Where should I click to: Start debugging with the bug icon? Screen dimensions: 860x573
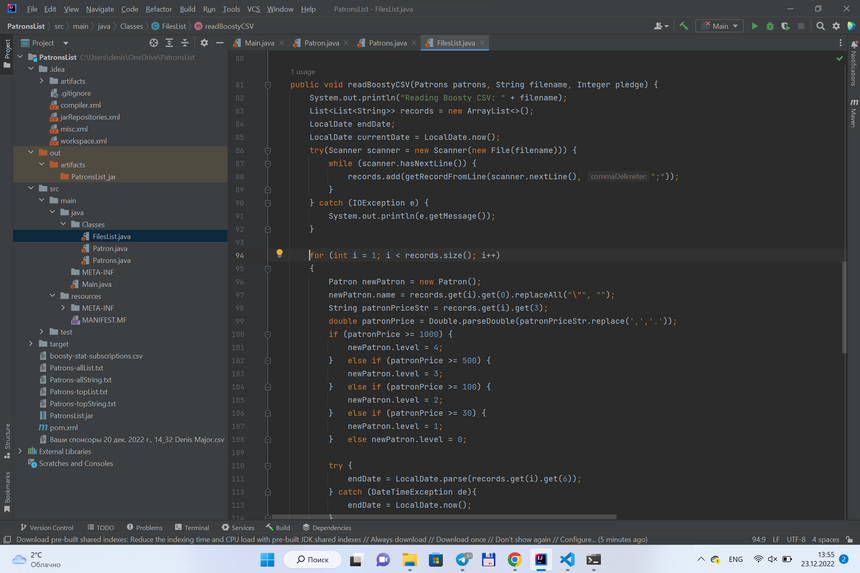pyautogui.click(x=770, y=26)
